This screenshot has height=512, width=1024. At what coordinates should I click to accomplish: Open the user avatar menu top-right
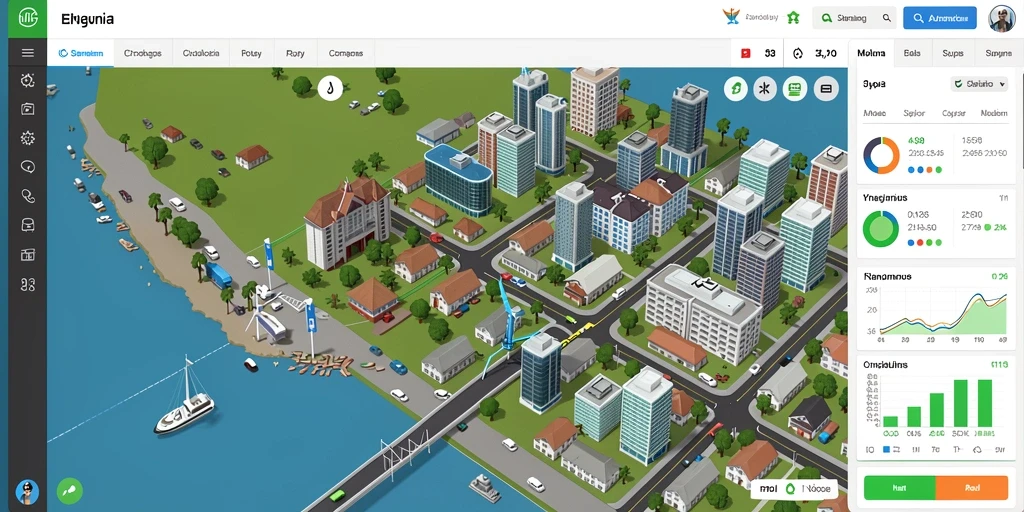click(x=1002, y=18)
